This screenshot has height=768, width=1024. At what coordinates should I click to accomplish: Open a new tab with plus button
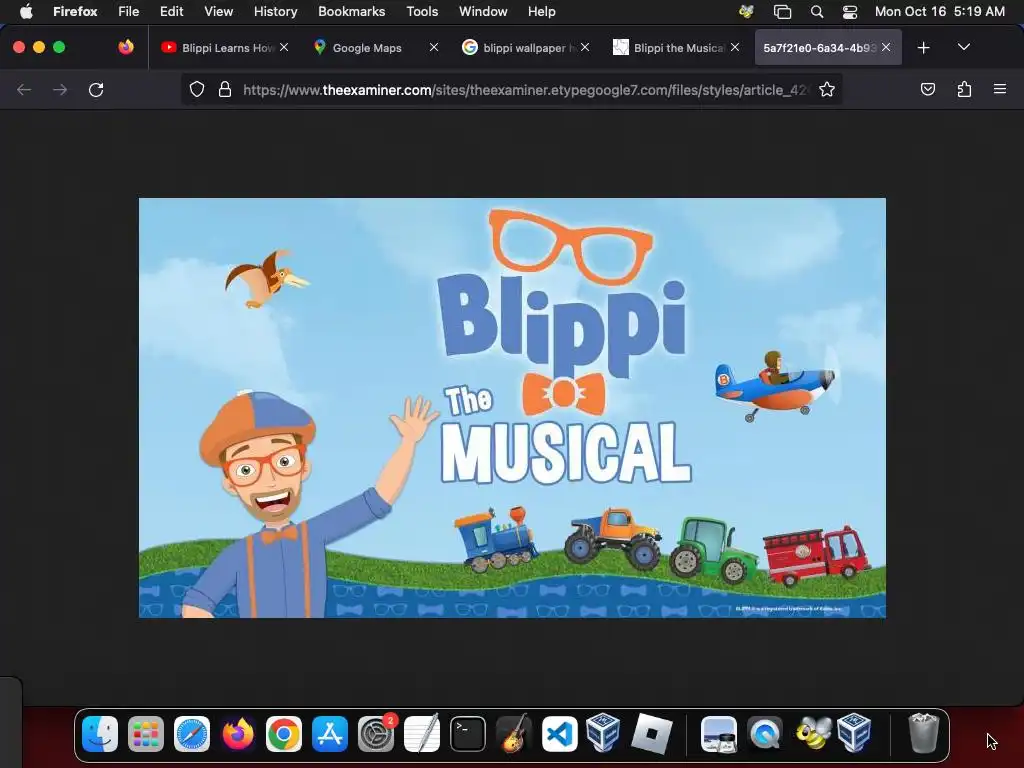pyautogui.click(x=923, y=48)
